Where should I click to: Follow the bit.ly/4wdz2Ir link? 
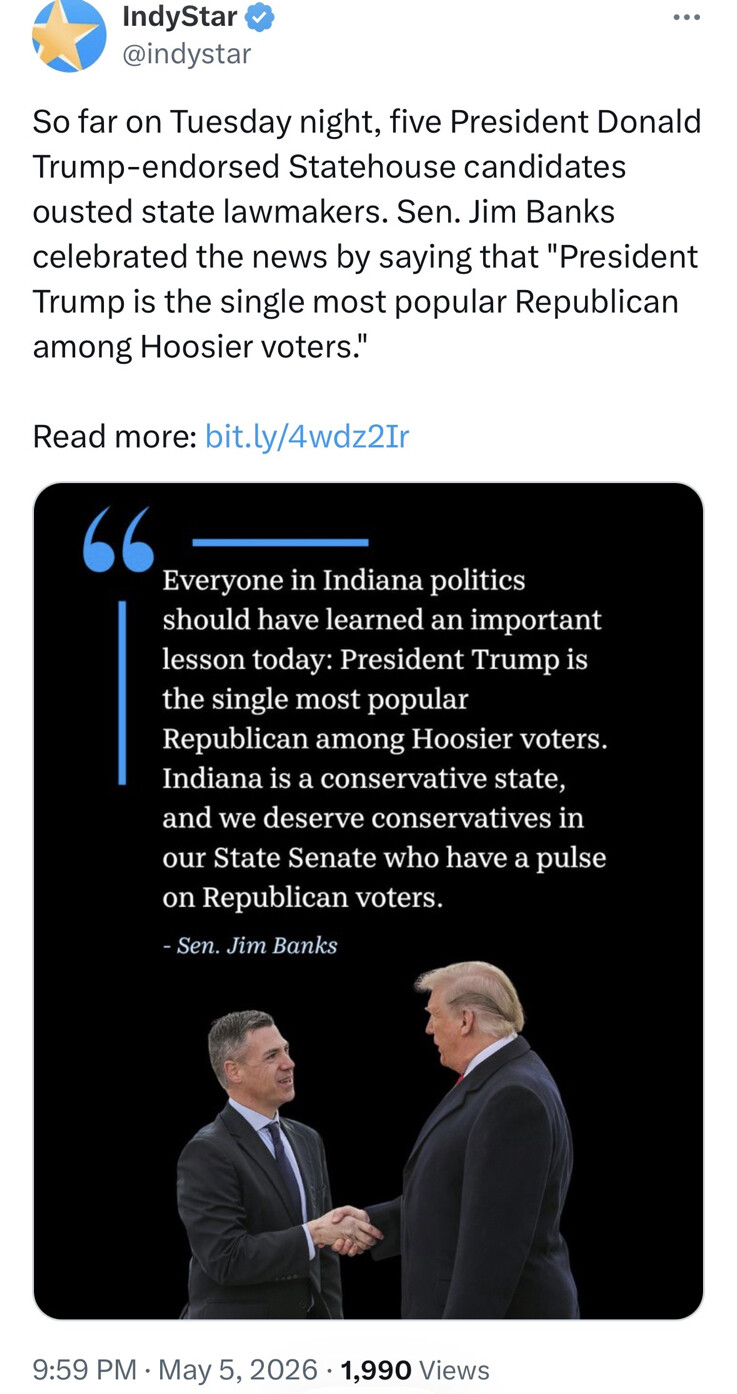[307, 436]
